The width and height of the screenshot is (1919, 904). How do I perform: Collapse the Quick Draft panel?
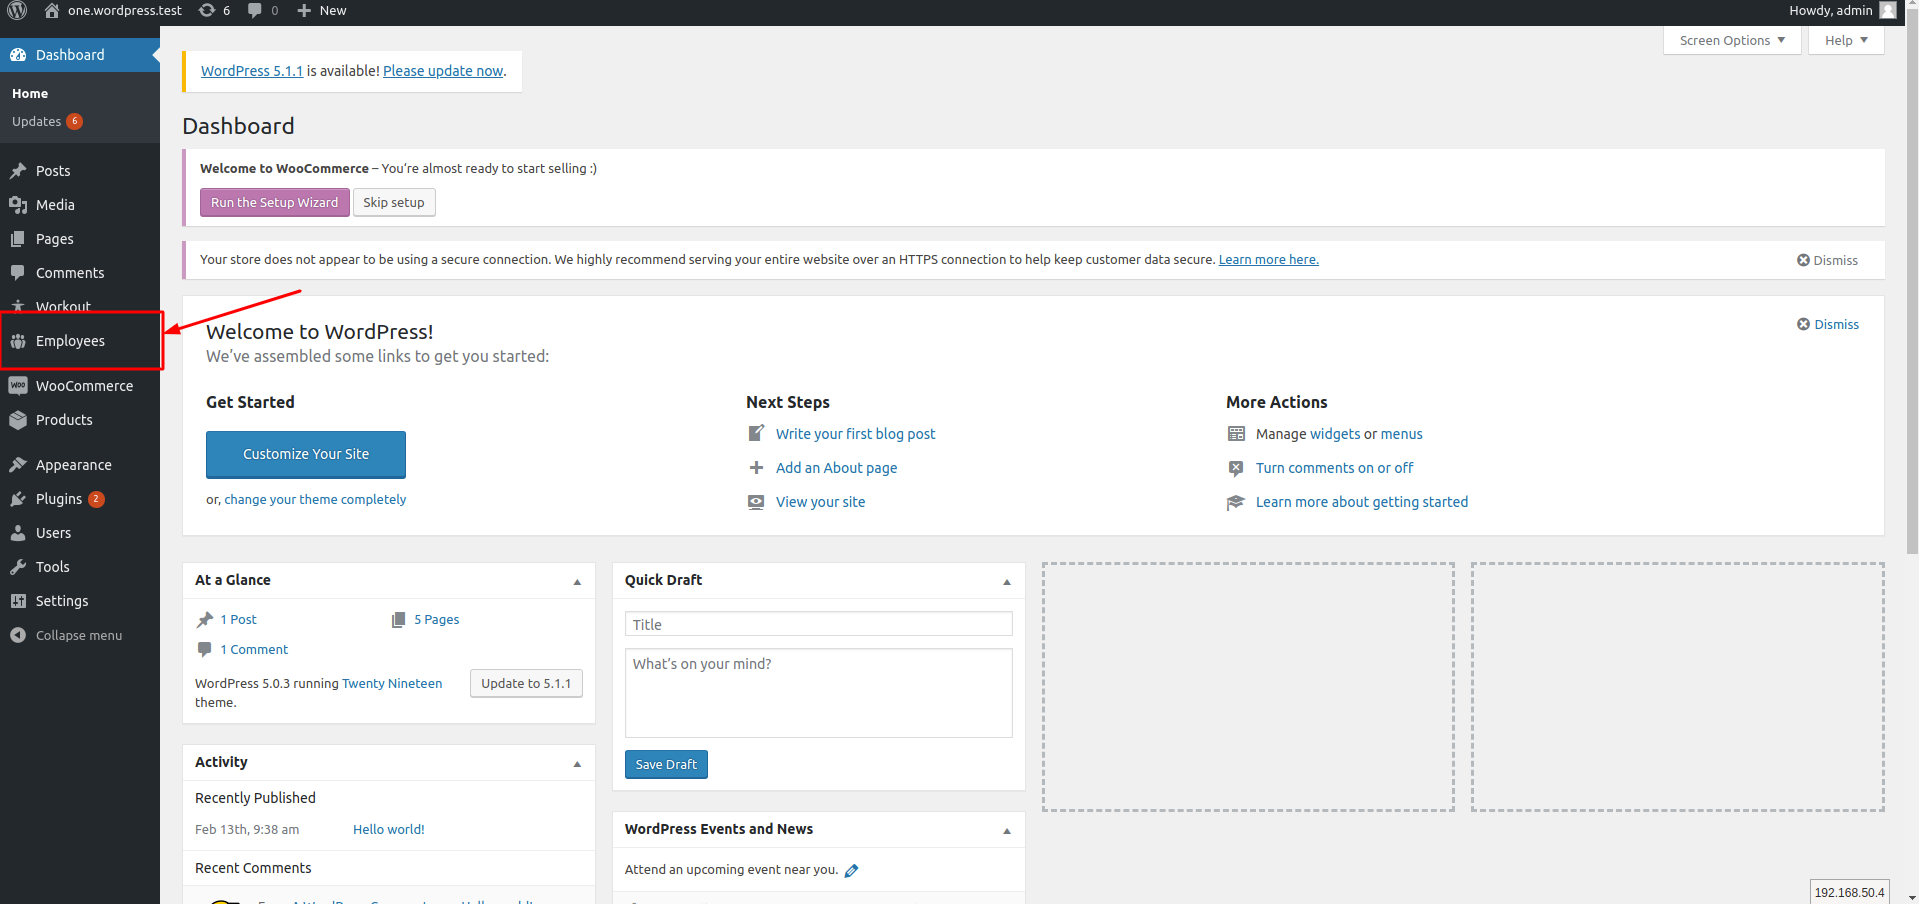point(1007,582)
